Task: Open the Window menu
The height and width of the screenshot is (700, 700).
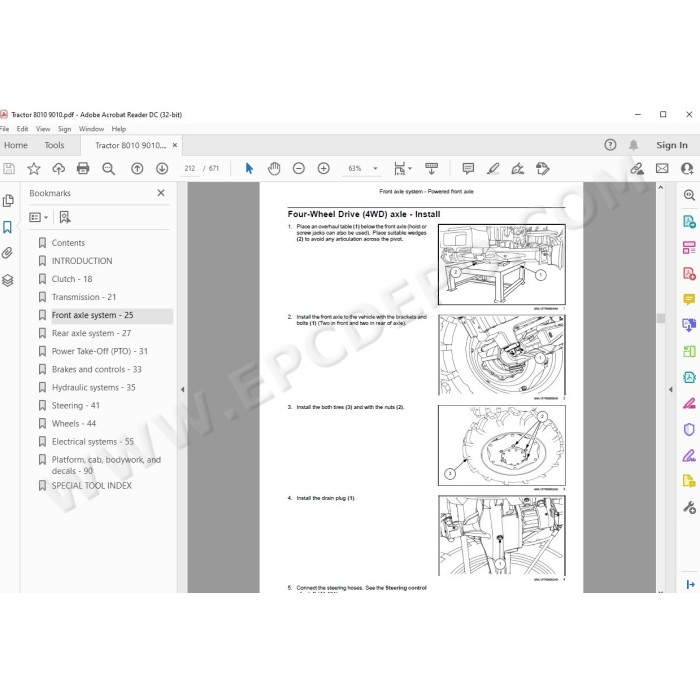Action: tap(91, 129)
